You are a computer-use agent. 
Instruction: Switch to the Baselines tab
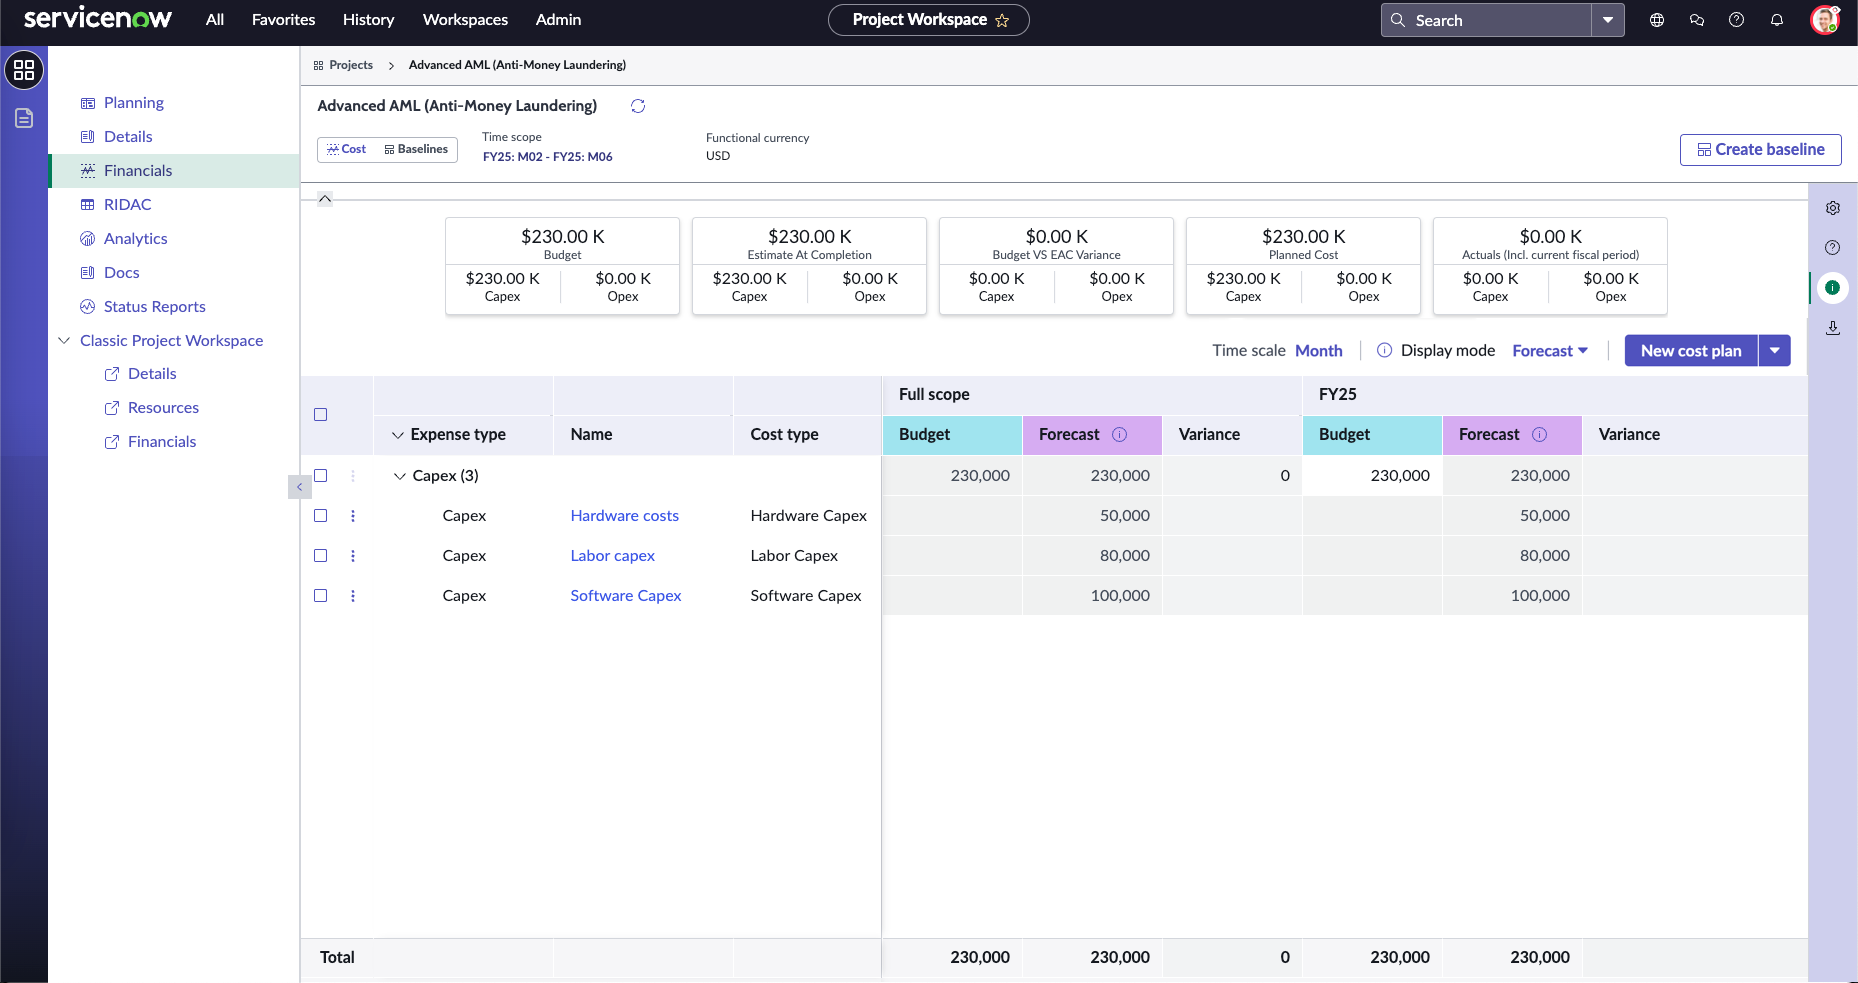click(416, 149)
